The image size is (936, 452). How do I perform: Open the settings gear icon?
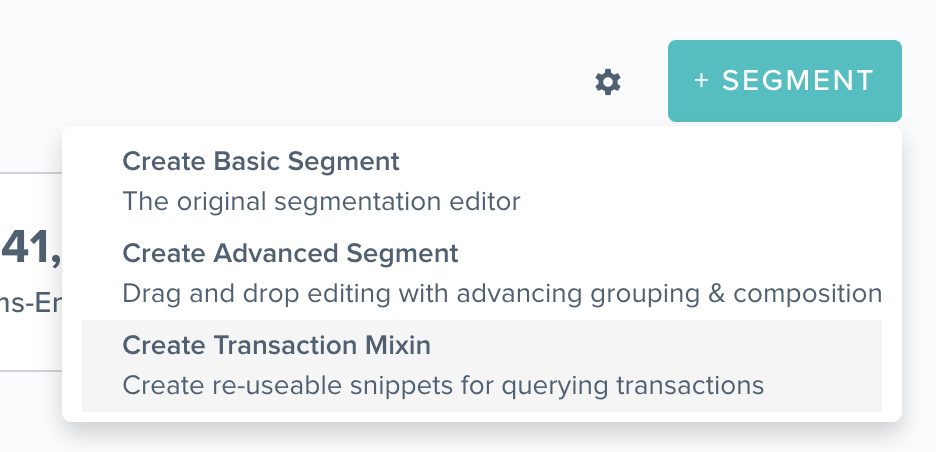click(x=608, y=81)
